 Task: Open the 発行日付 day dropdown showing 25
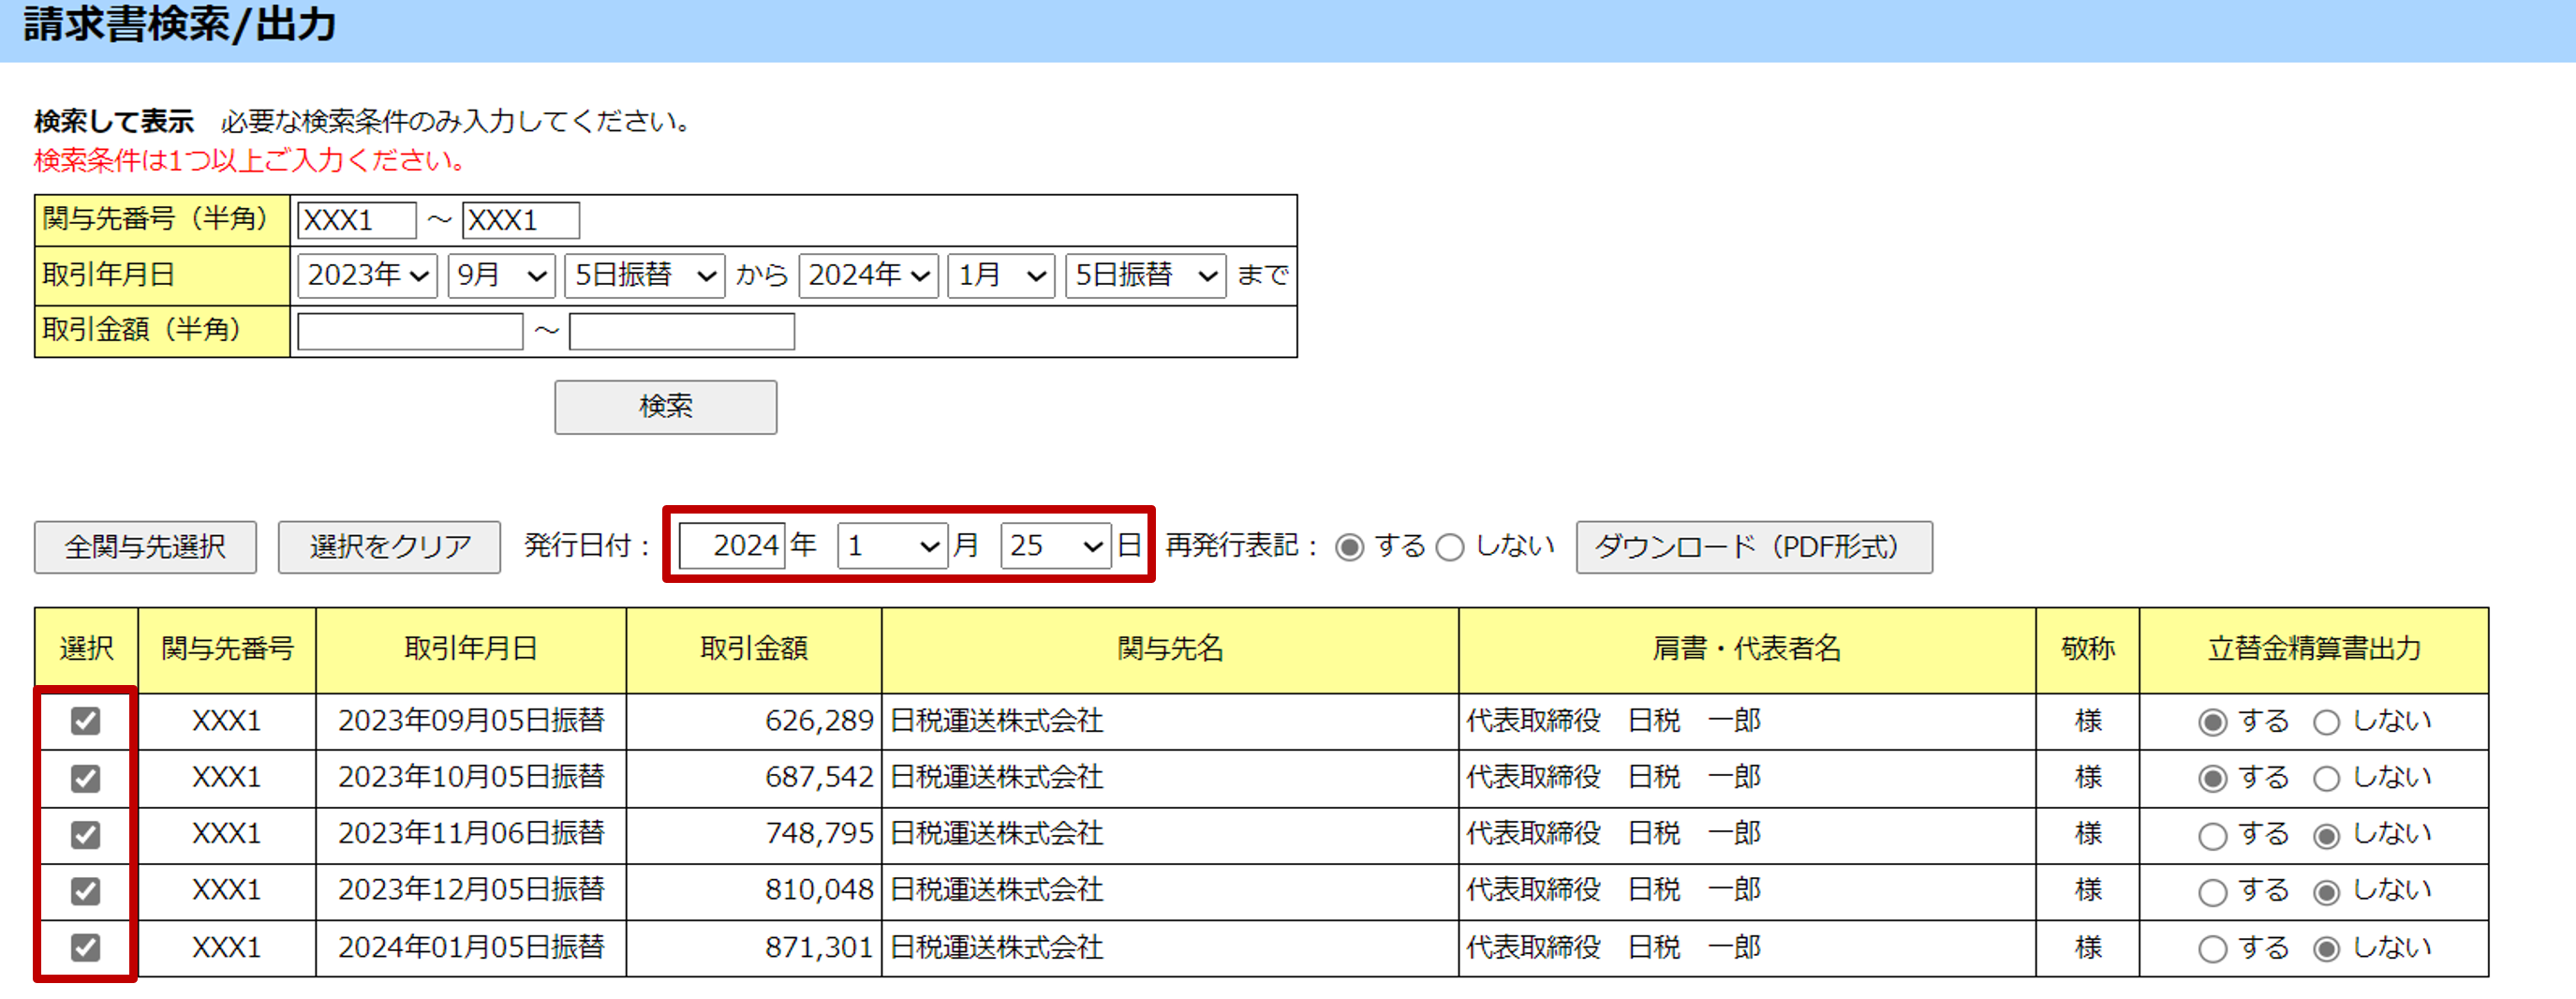click(x=1055, y=546)
